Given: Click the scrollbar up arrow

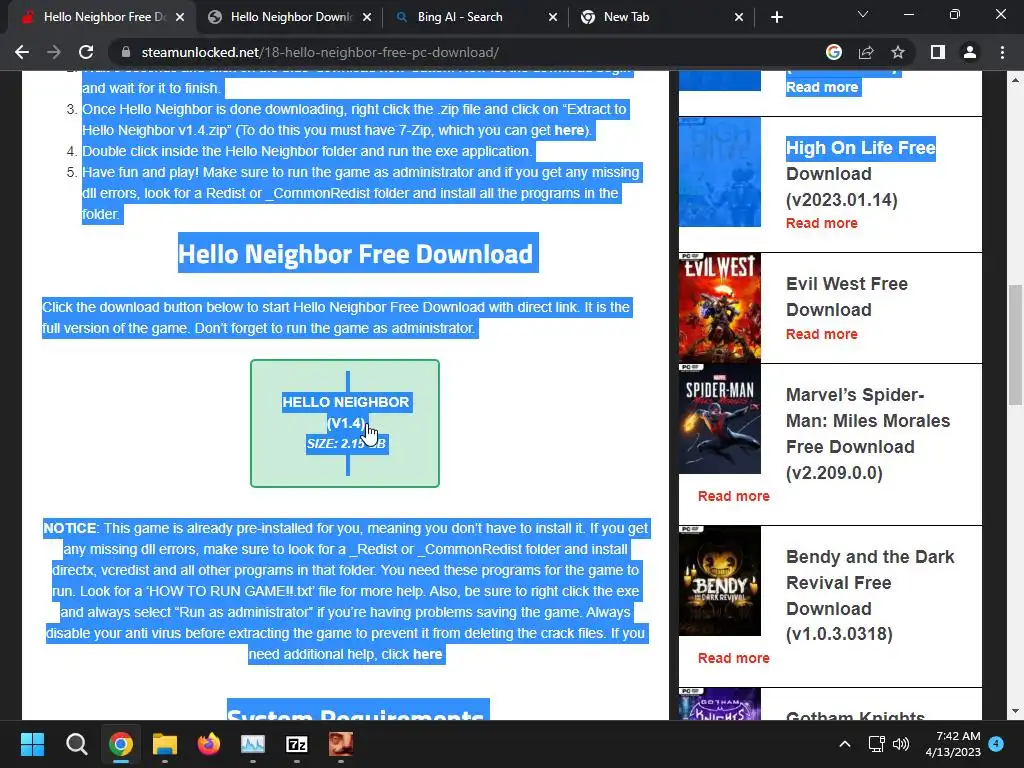Looking at the screenshot, I should pos(1015,80).
